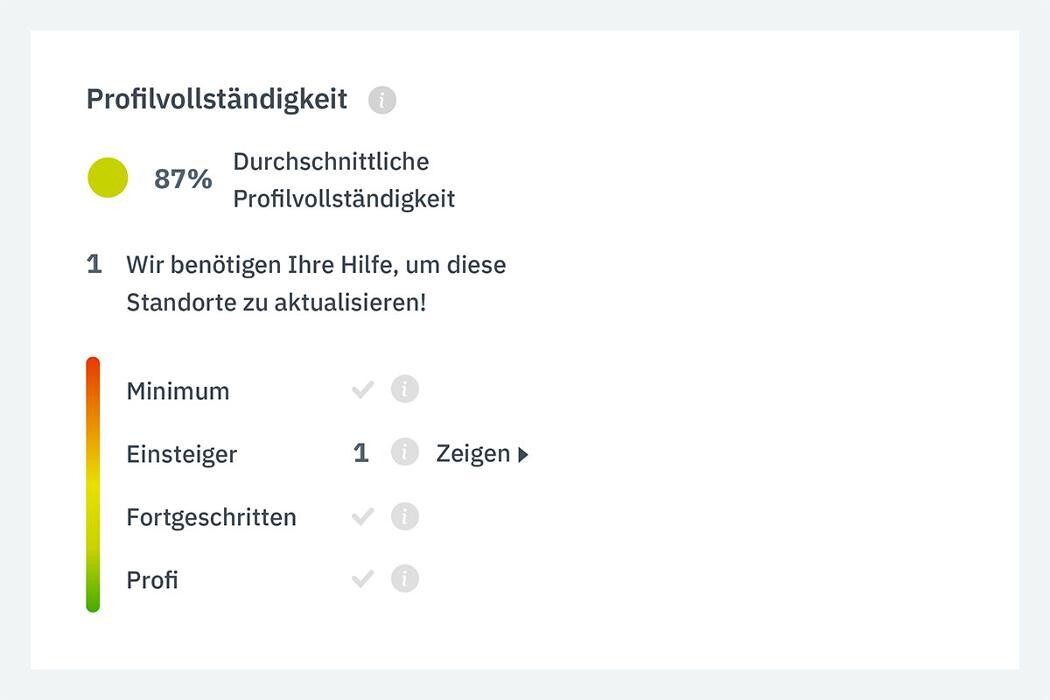Expand using the arrow after Zeigen
Viewport: 1050px width, 700px height.
523,455
